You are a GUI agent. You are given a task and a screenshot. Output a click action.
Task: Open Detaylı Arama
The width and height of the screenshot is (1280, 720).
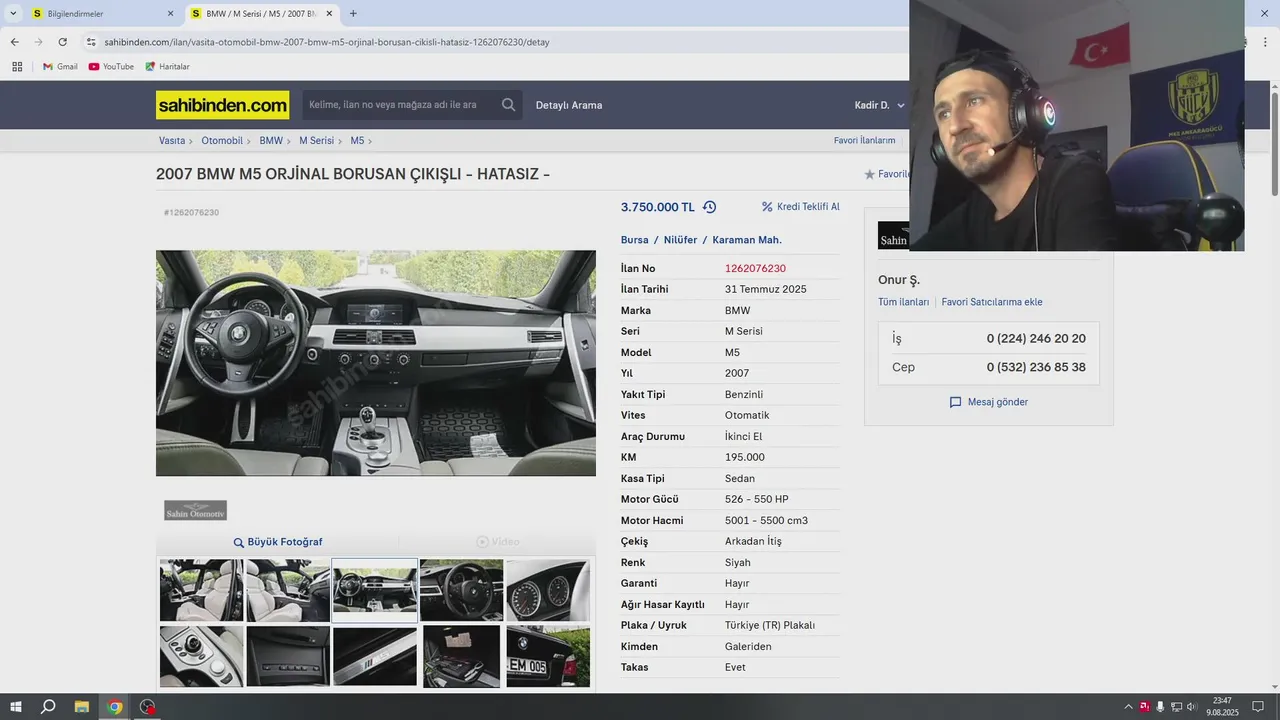coord(569,105)
